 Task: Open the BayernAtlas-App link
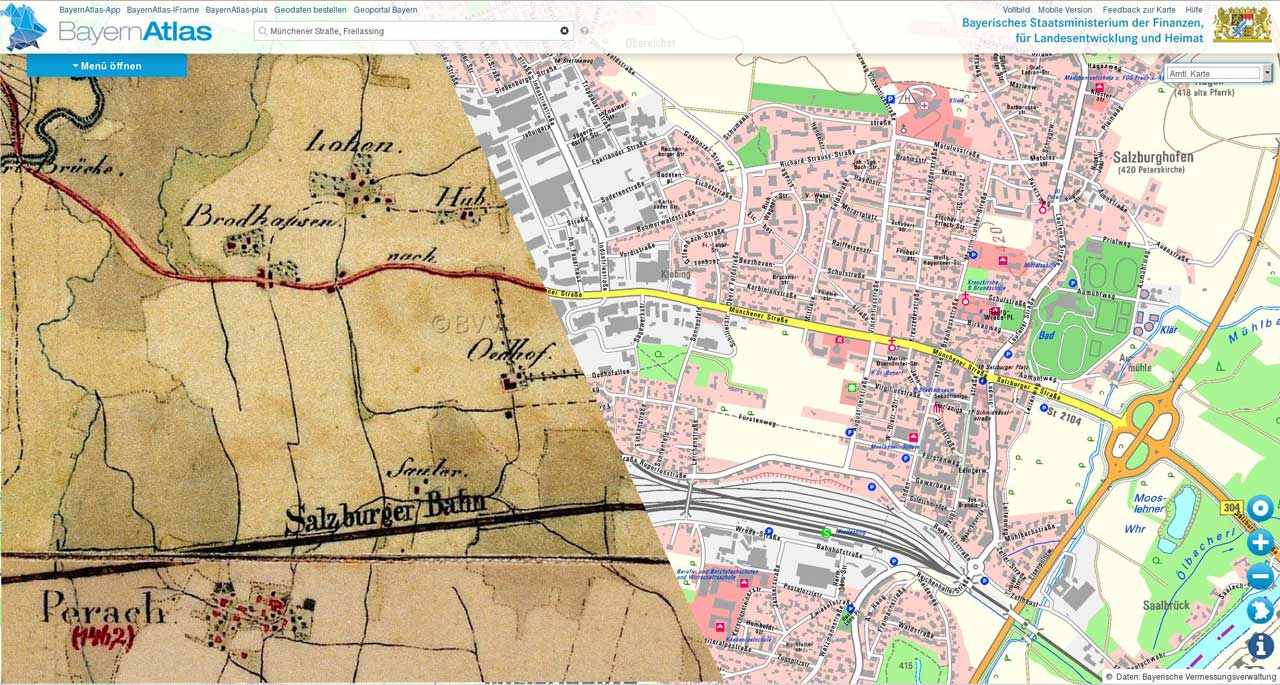(89, 10)
